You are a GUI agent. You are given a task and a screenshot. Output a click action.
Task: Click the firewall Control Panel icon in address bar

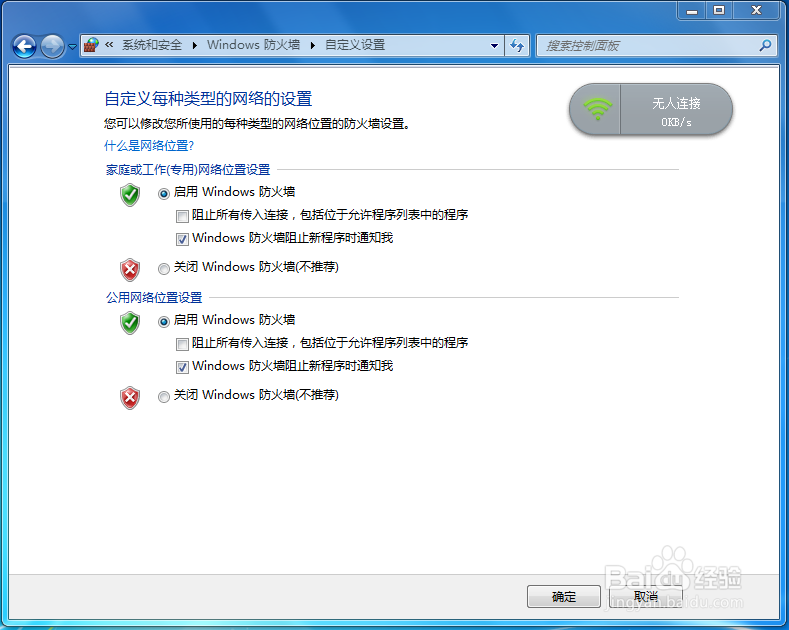(x=91, y=45)
